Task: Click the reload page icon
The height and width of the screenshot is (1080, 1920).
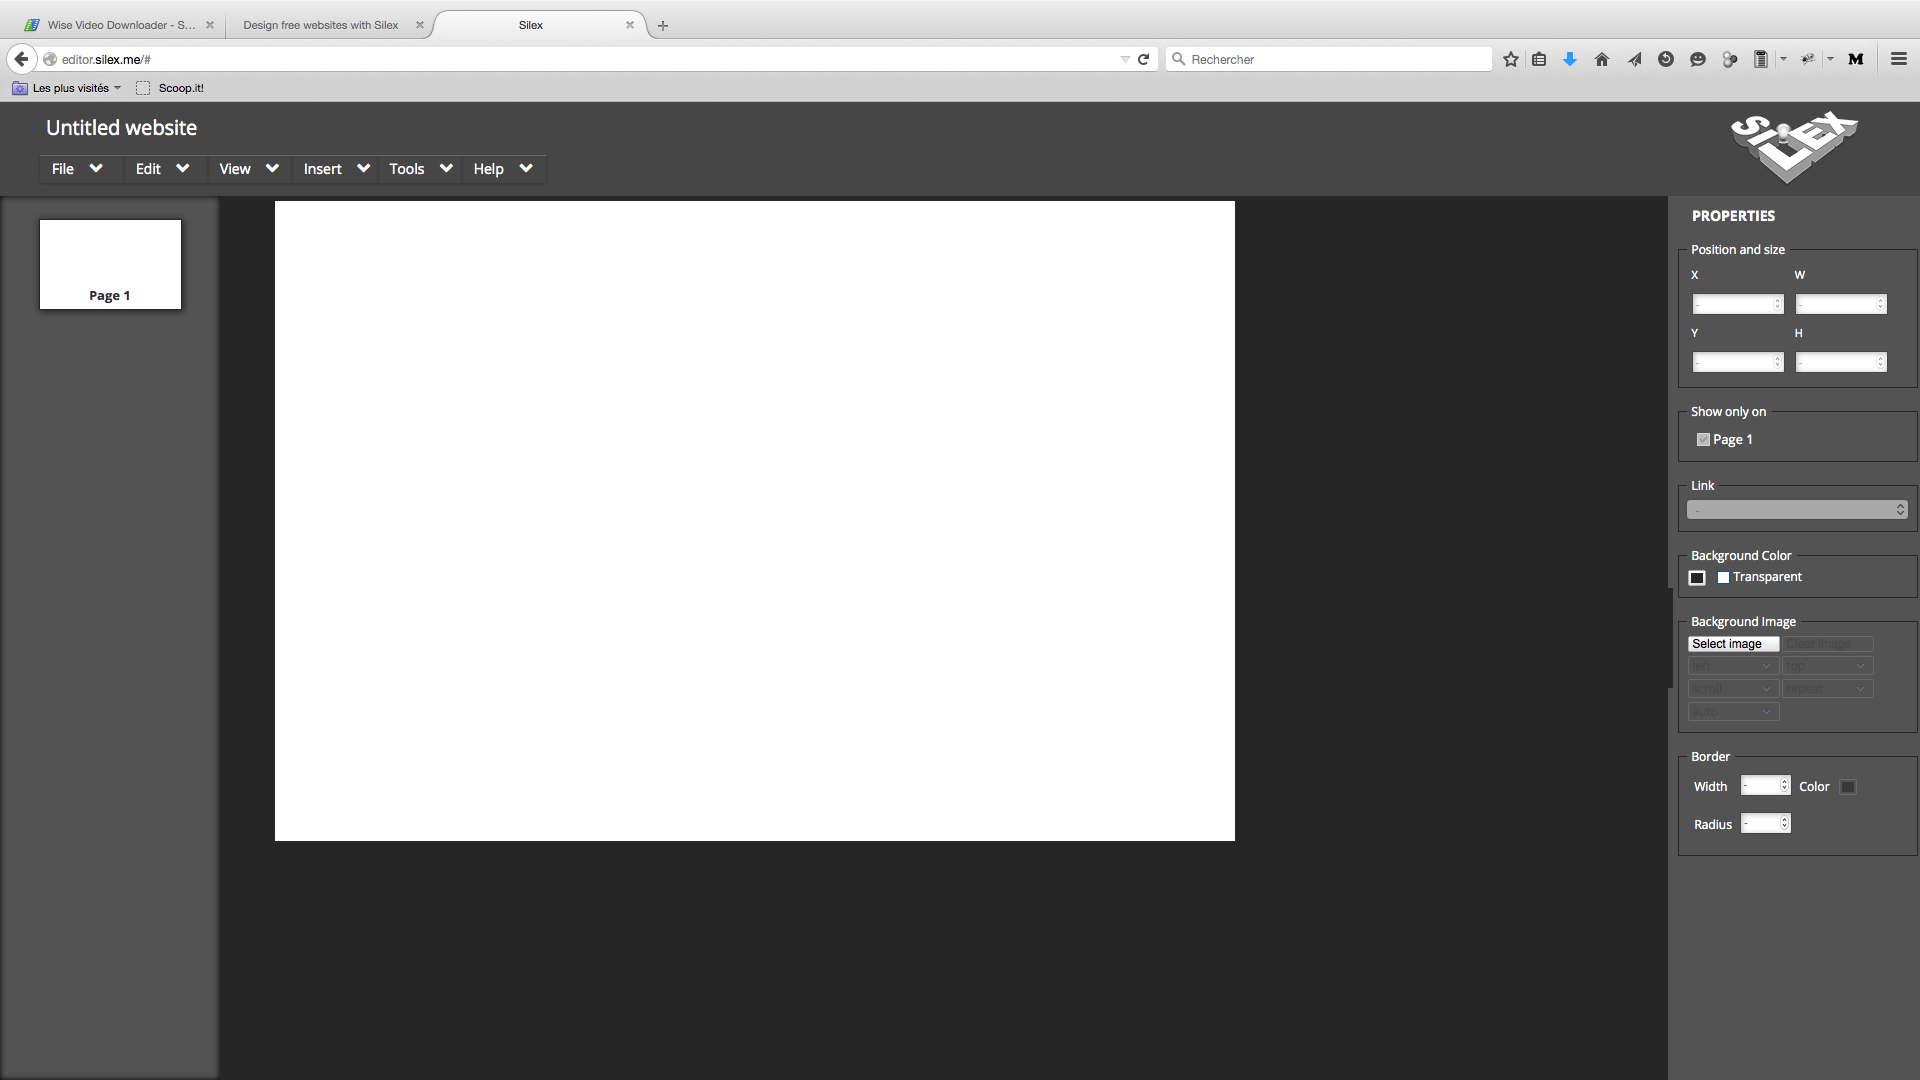Action: (x=1143, y=58)
